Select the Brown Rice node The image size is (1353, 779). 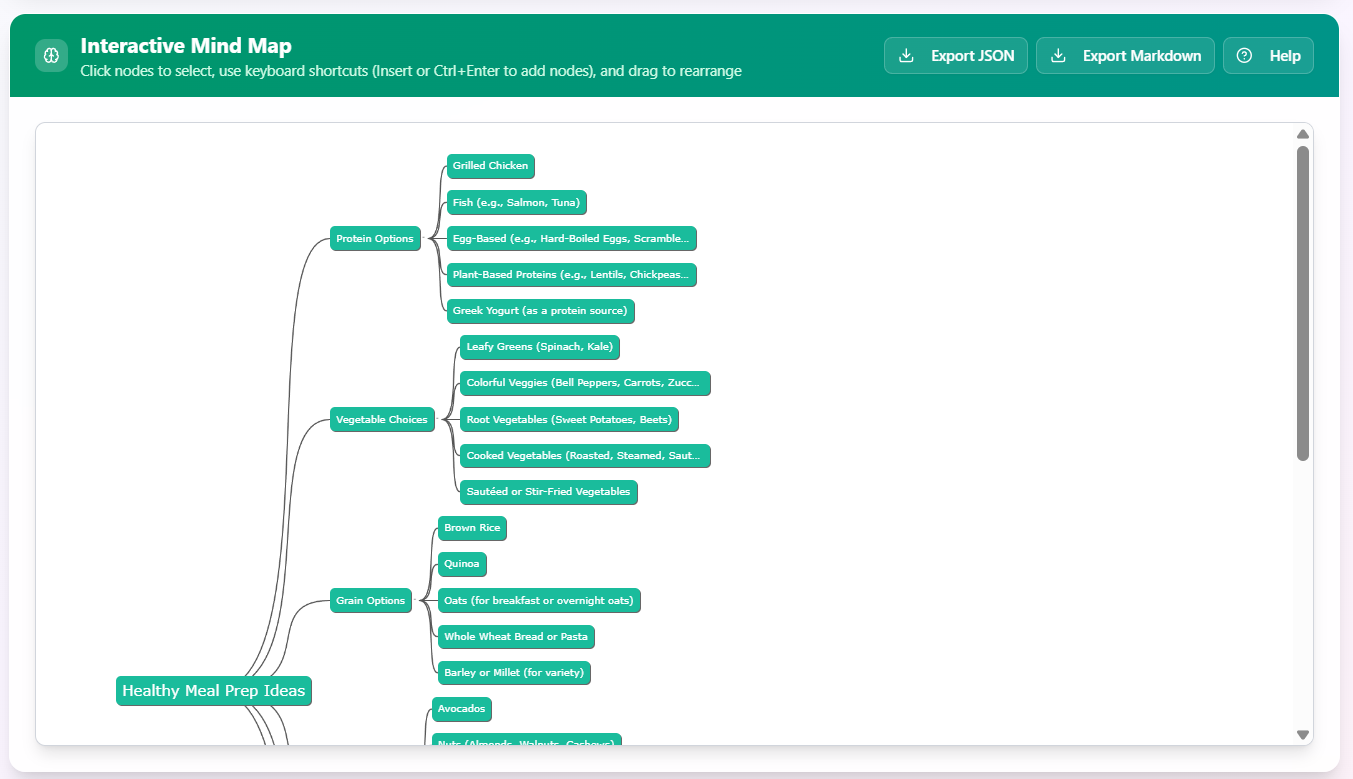click(471, 528)
